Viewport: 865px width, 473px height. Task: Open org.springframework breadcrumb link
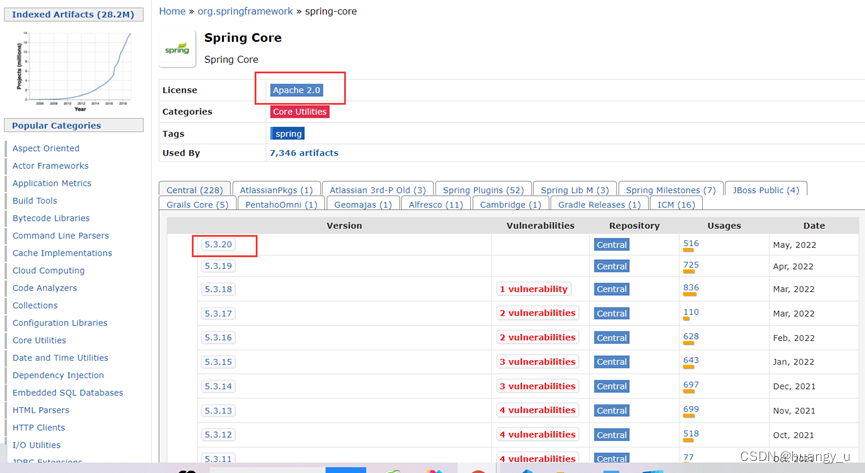(x=245, y=11)
